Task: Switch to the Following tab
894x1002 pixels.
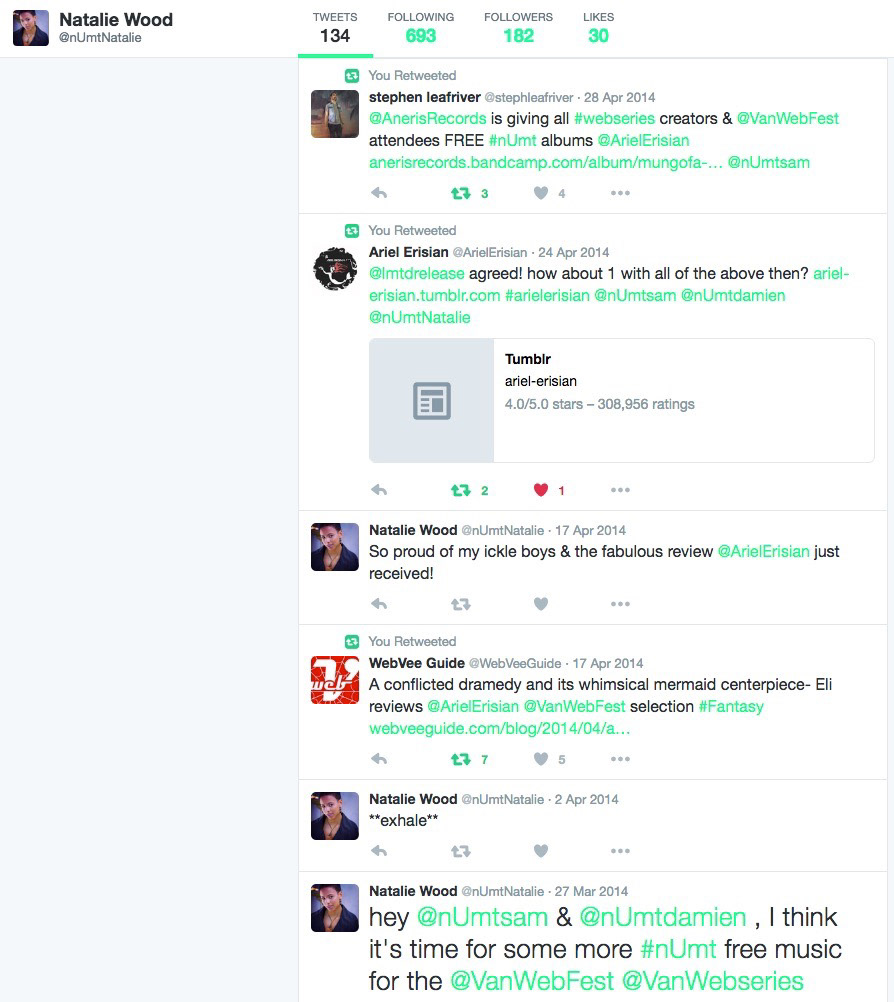Action: click(420, 28)
